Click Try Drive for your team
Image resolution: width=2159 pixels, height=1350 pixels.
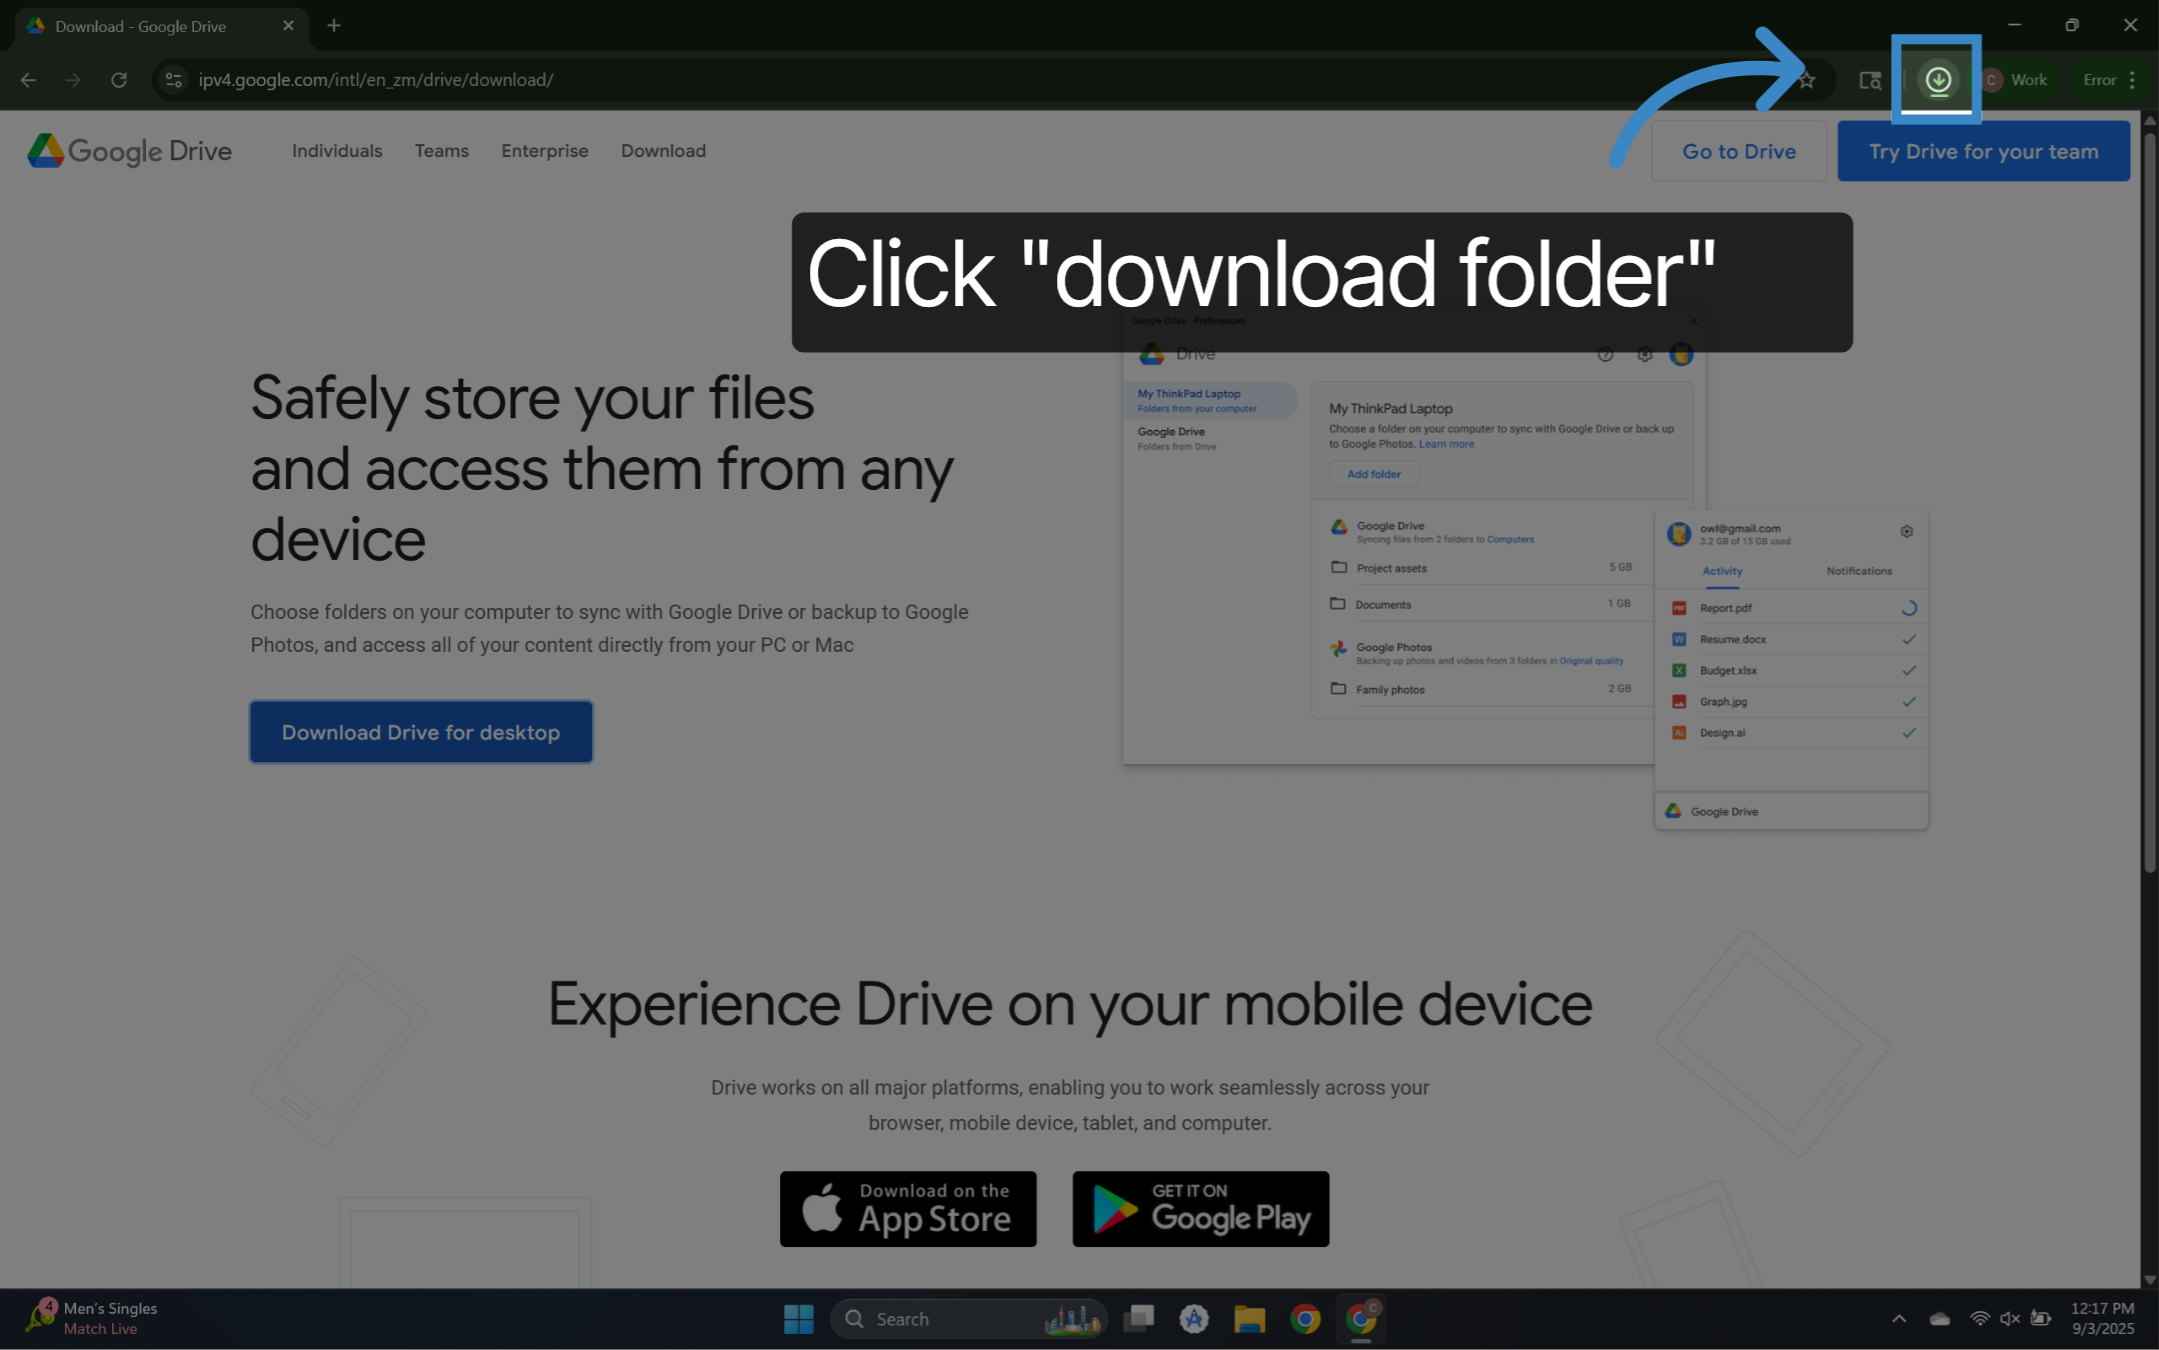tap(1984, 151)
